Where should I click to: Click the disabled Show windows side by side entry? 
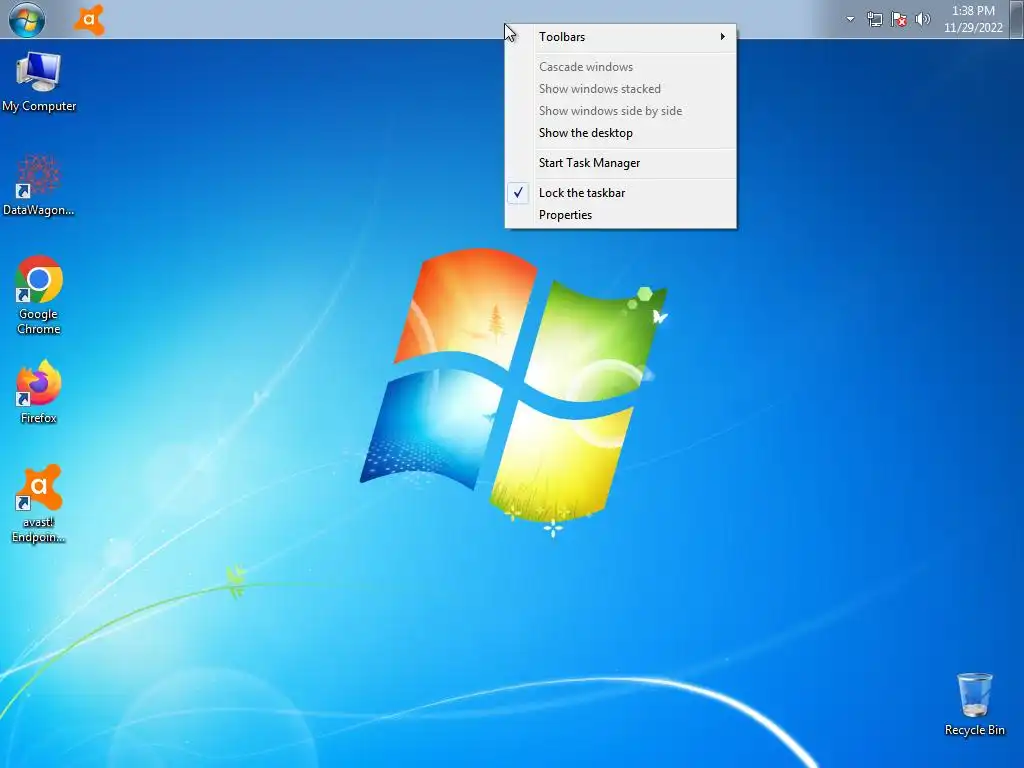pyautogui.click(x=621, y=112)
